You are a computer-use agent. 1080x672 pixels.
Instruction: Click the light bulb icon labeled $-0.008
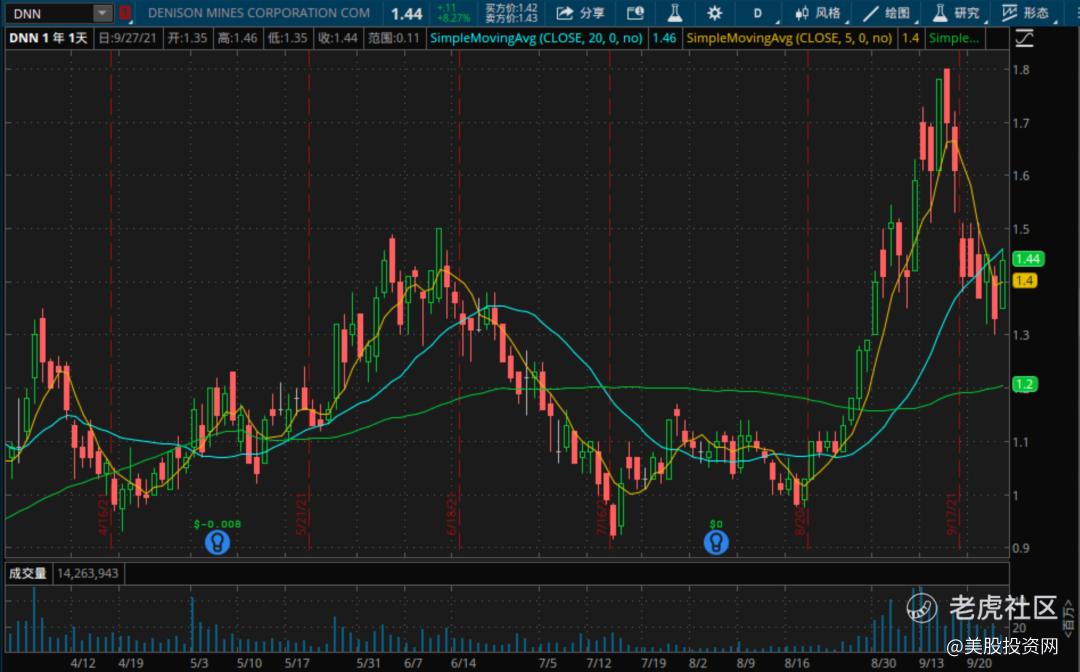click(x=218, y=543)
